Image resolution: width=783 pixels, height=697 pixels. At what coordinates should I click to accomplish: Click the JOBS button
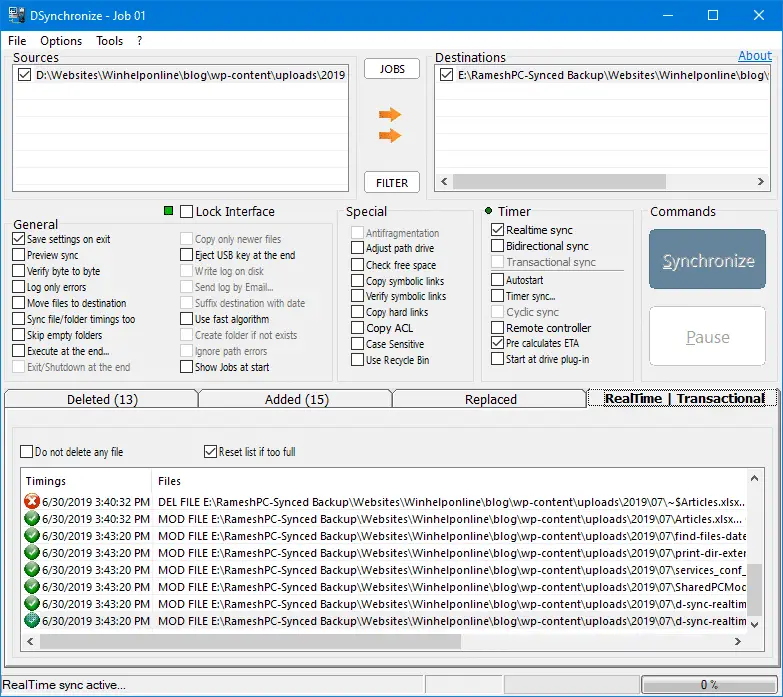pos(392,69)
